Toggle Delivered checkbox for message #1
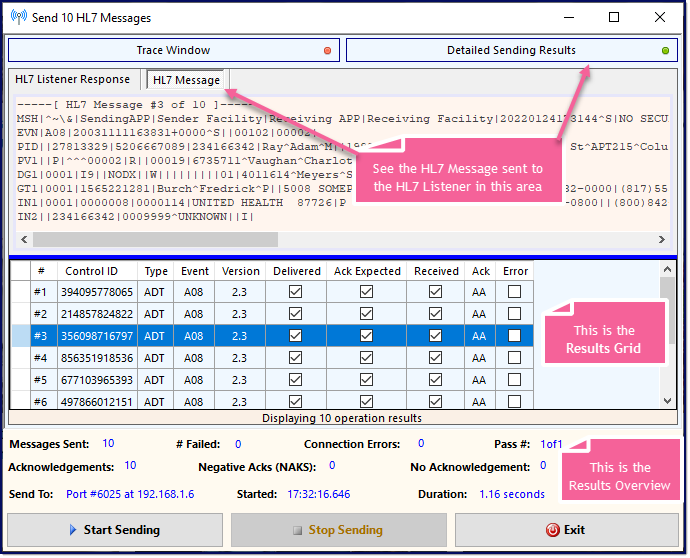Image resolution: width=690 pixels, height=558 pixels. click(x=295, y=292)
